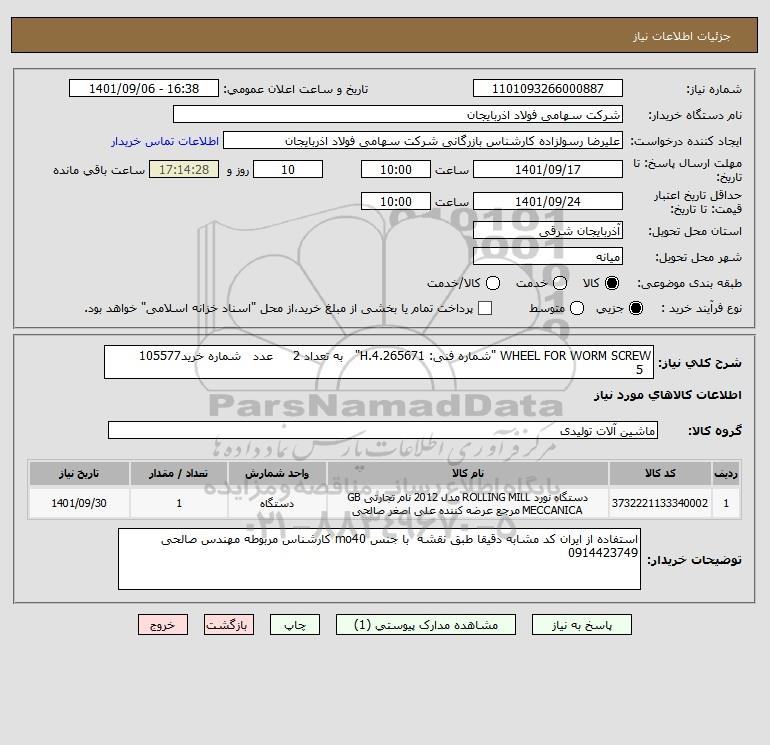Click the buyer name field شرکت سهامی فولاد اذربایجان
The width and height of the screenshot is (770, 745).
(398, 114)
